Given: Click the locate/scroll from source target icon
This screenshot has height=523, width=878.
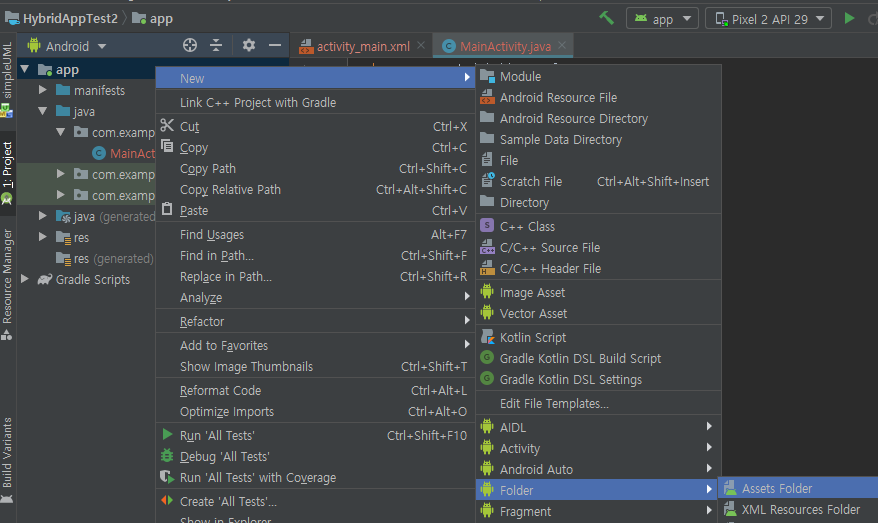Looking at the screenshot, I should (x=190, y=45).
